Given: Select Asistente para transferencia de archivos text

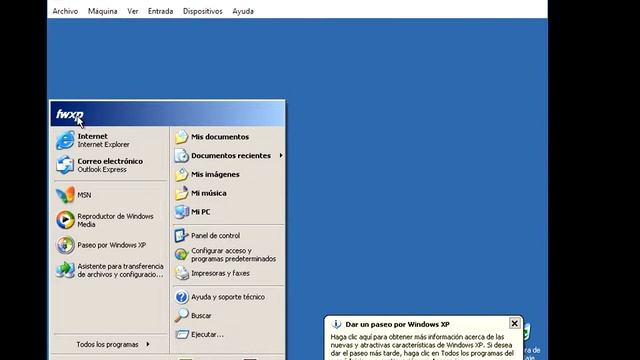Looking at the screenshot, I should (120, 270).
